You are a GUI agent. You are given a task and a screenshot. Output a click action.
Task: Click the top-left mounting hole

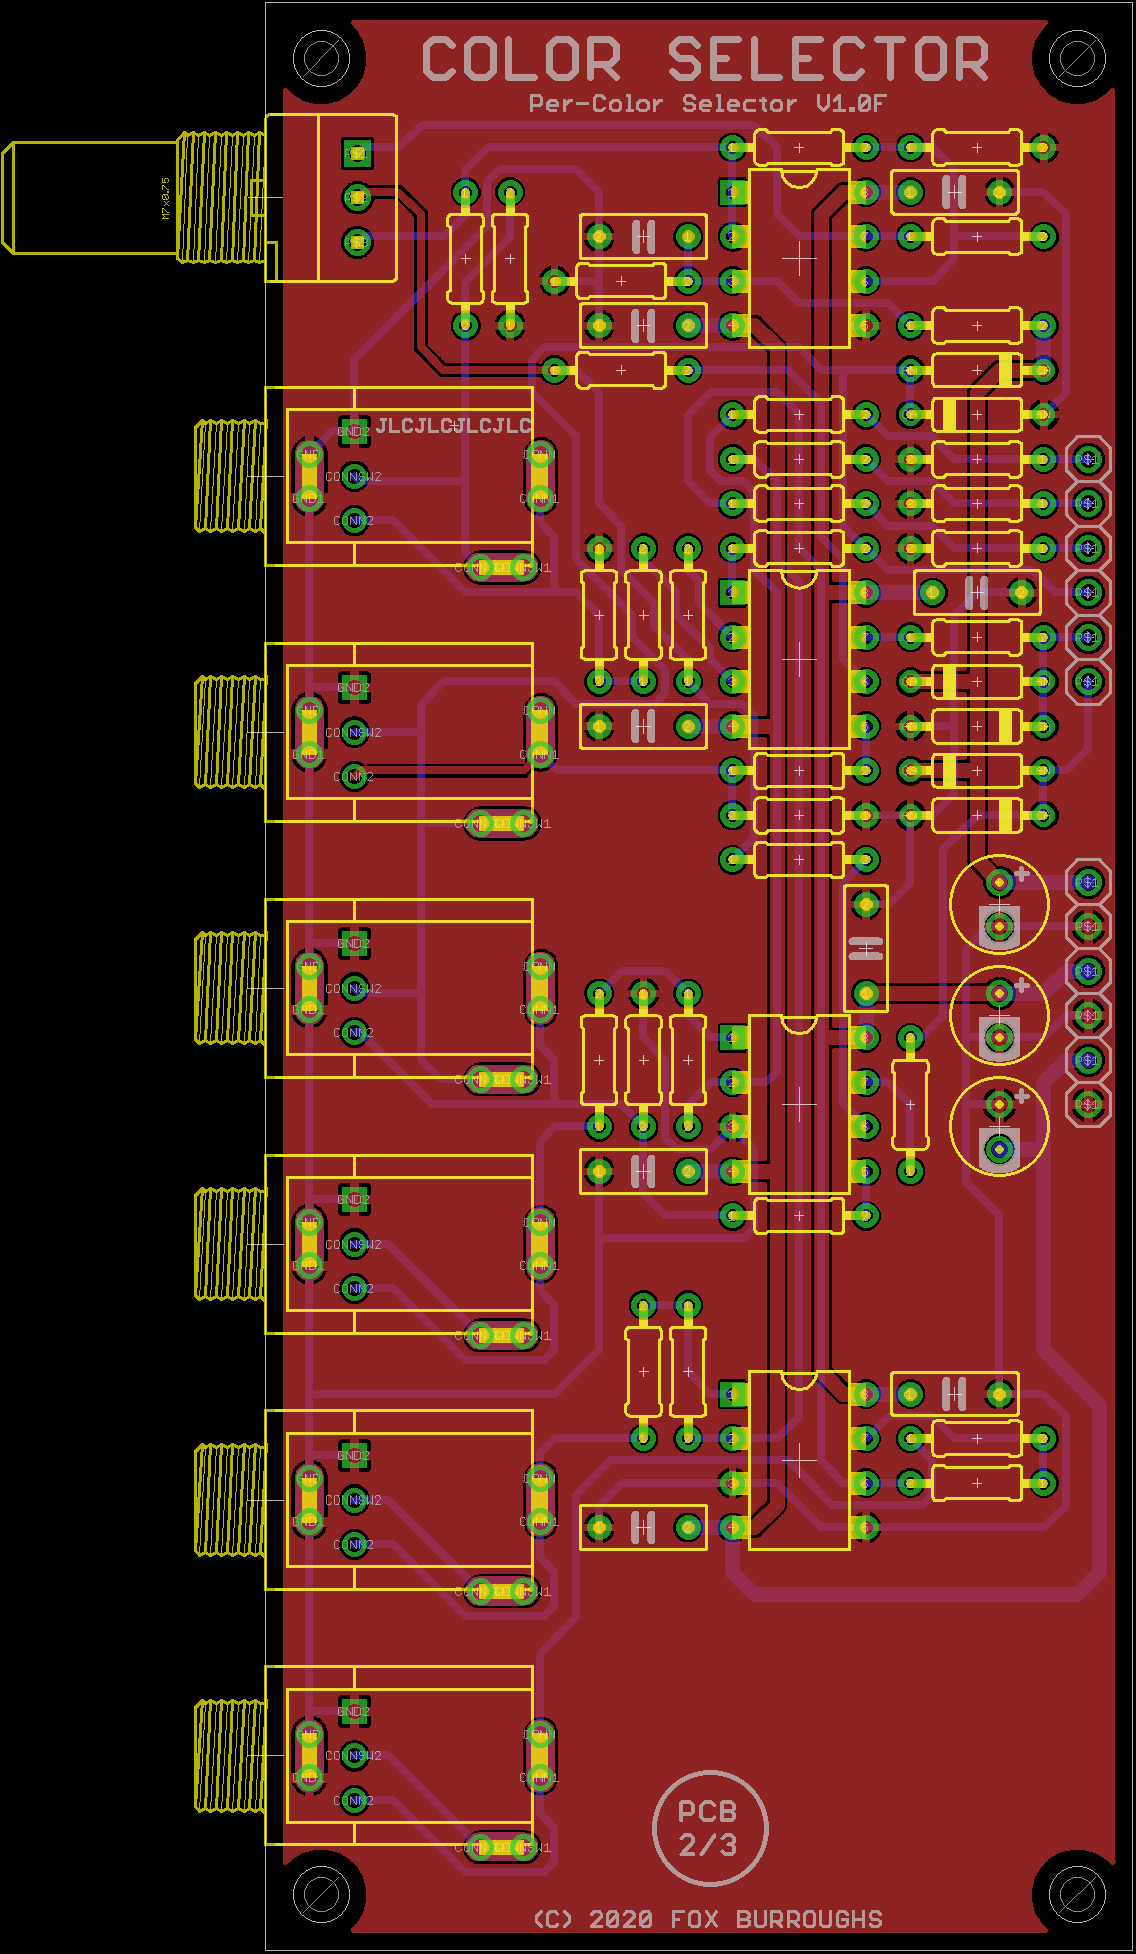coord(321,58)
